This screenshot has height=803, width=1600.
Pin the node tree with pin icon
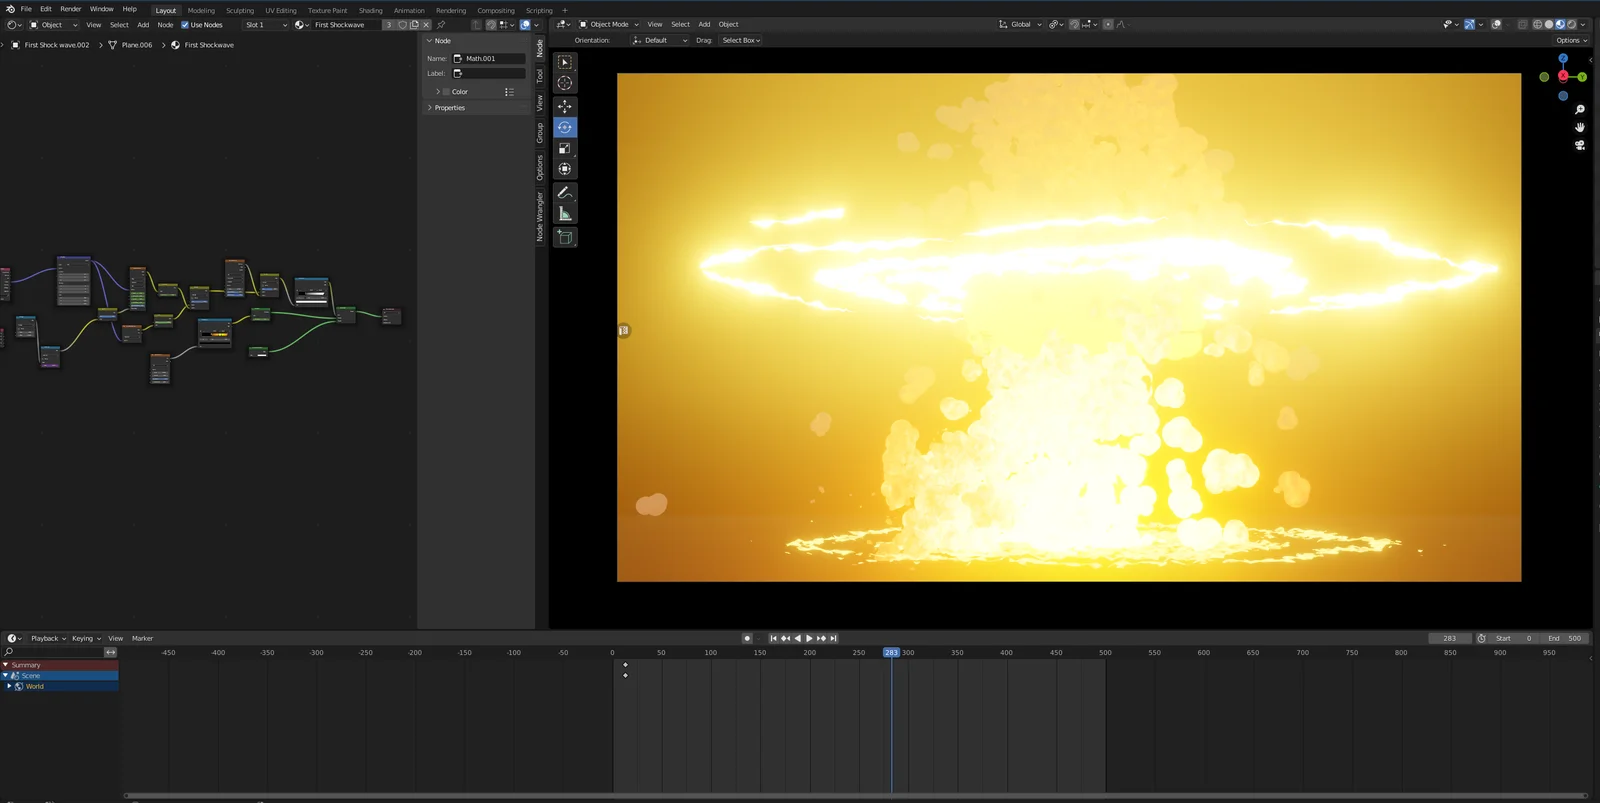[x=441, y=25]
